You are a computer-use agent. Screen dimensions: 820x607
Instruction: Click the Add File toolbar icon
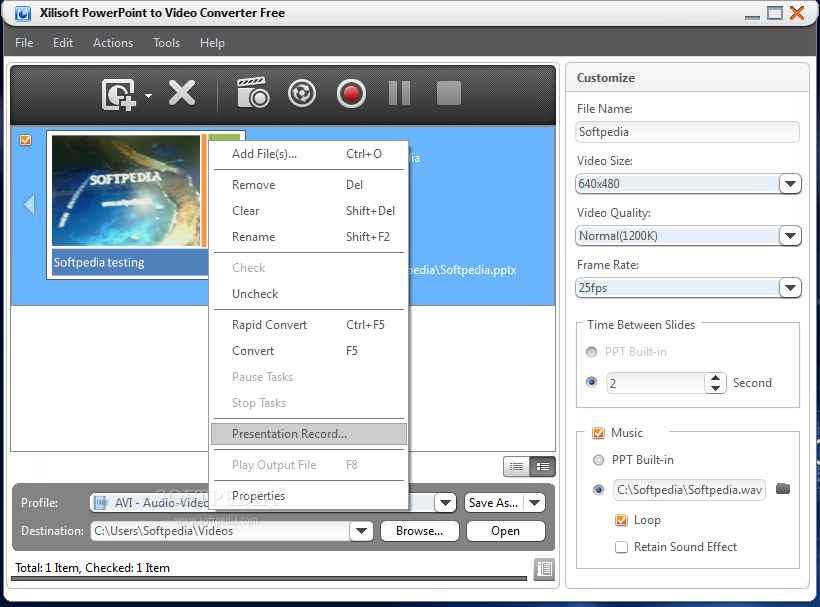click(x=119, y=95)
